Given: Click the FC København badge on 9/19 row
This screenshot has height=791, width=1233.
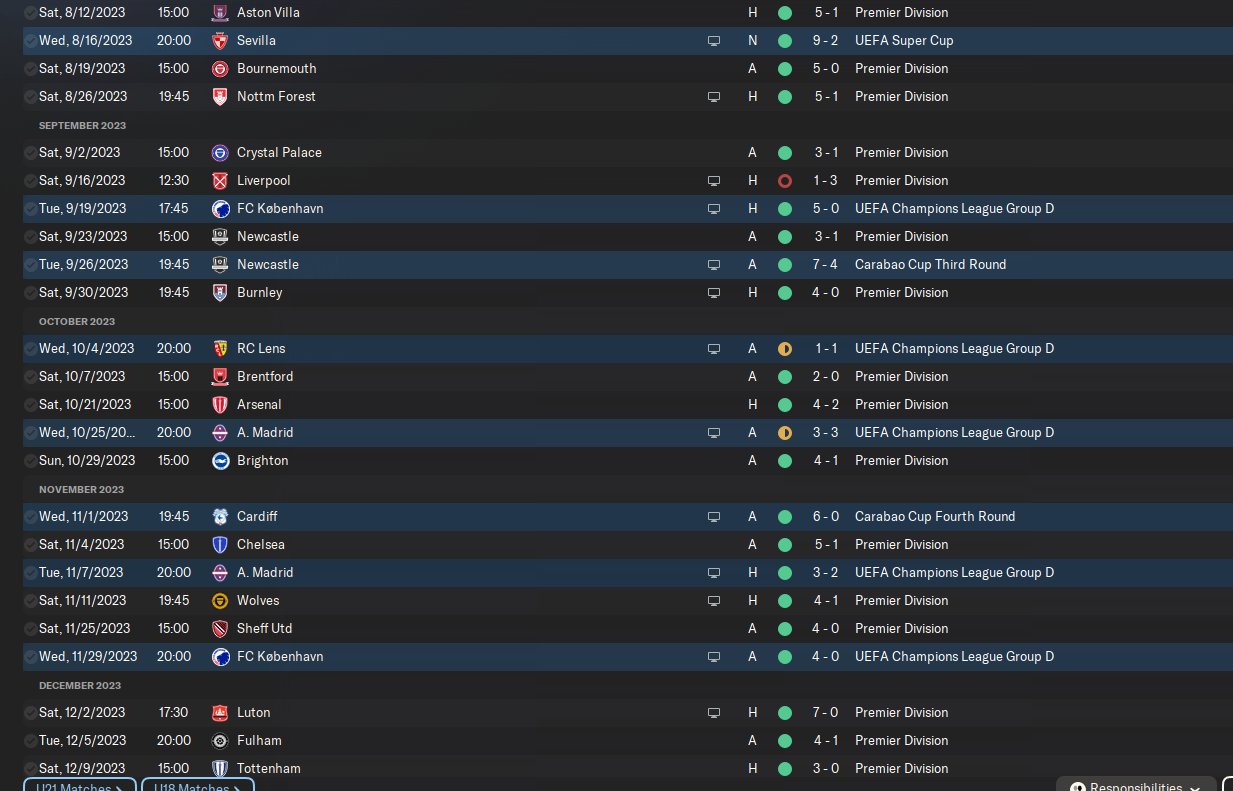Looking at the screenshot, I should pos(220,209).
